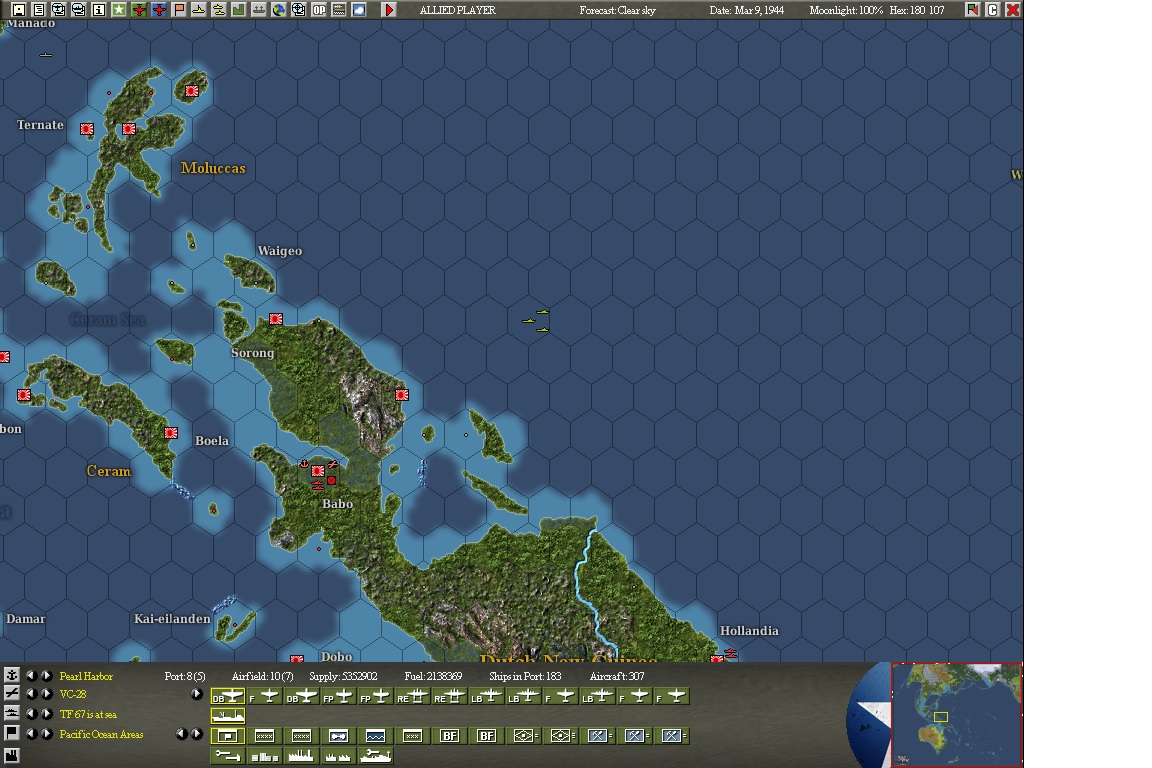Click the red plane on green background icon
Screen dimensions: 1152x768
point(139,10)
